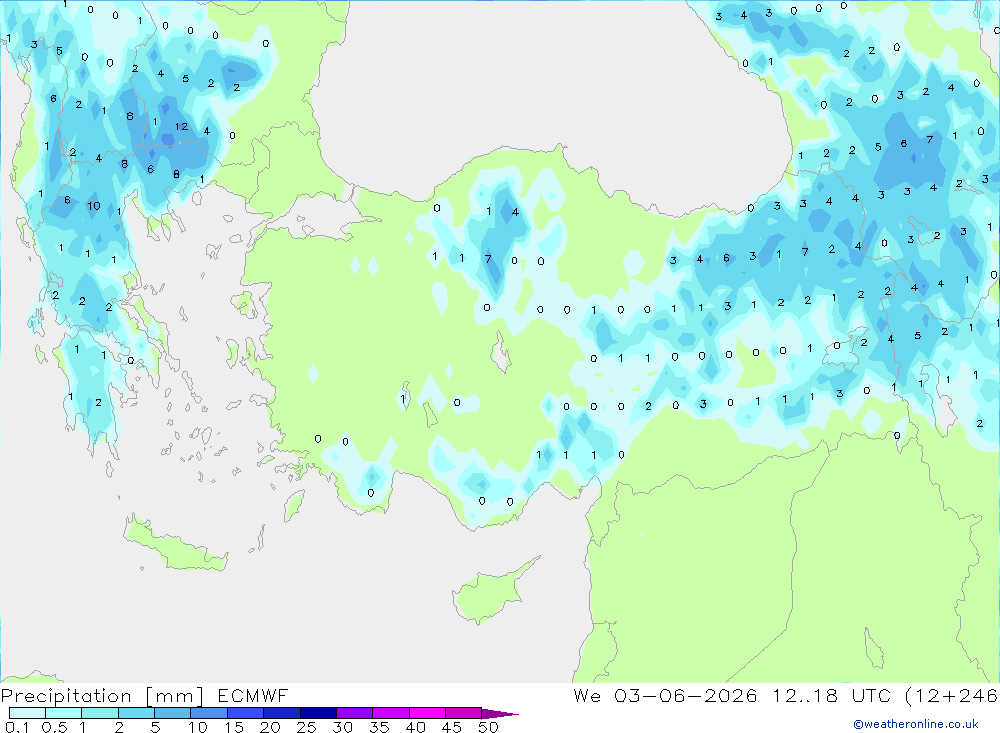Viewport: 1000px width, 733px height.
Task: Click the legend label '35'
Action: (x=379, y=727)
